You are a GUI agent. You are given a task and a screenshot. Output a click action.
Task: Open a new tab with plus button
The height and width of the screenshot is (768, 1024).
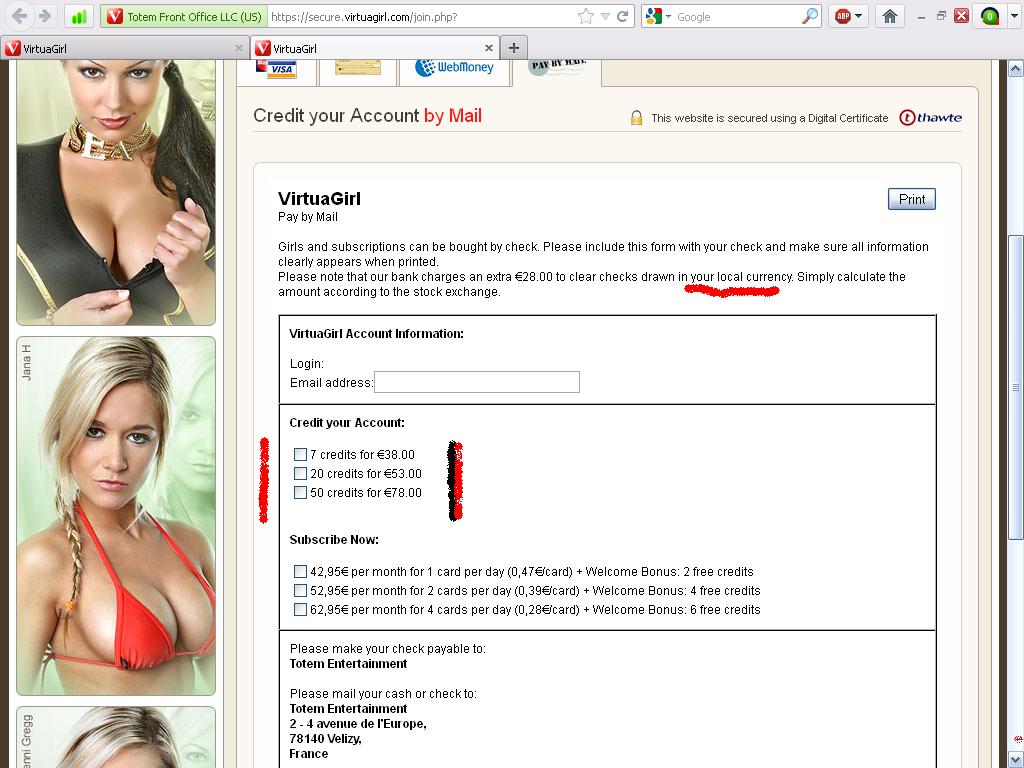coord(513,47)
